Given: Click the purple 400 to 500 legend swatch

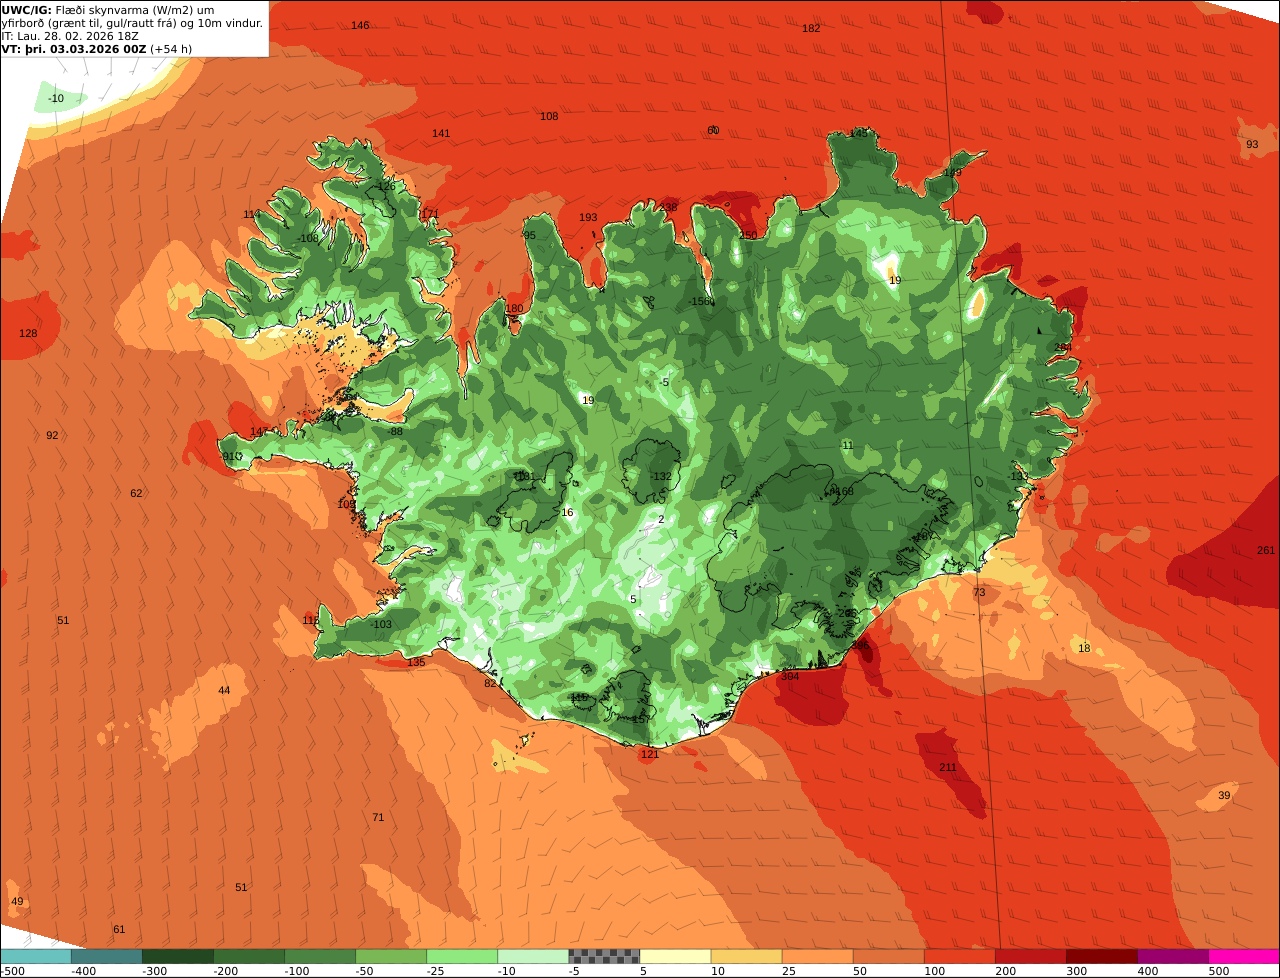Looking at the screenshot, I should click(1172, 956).
